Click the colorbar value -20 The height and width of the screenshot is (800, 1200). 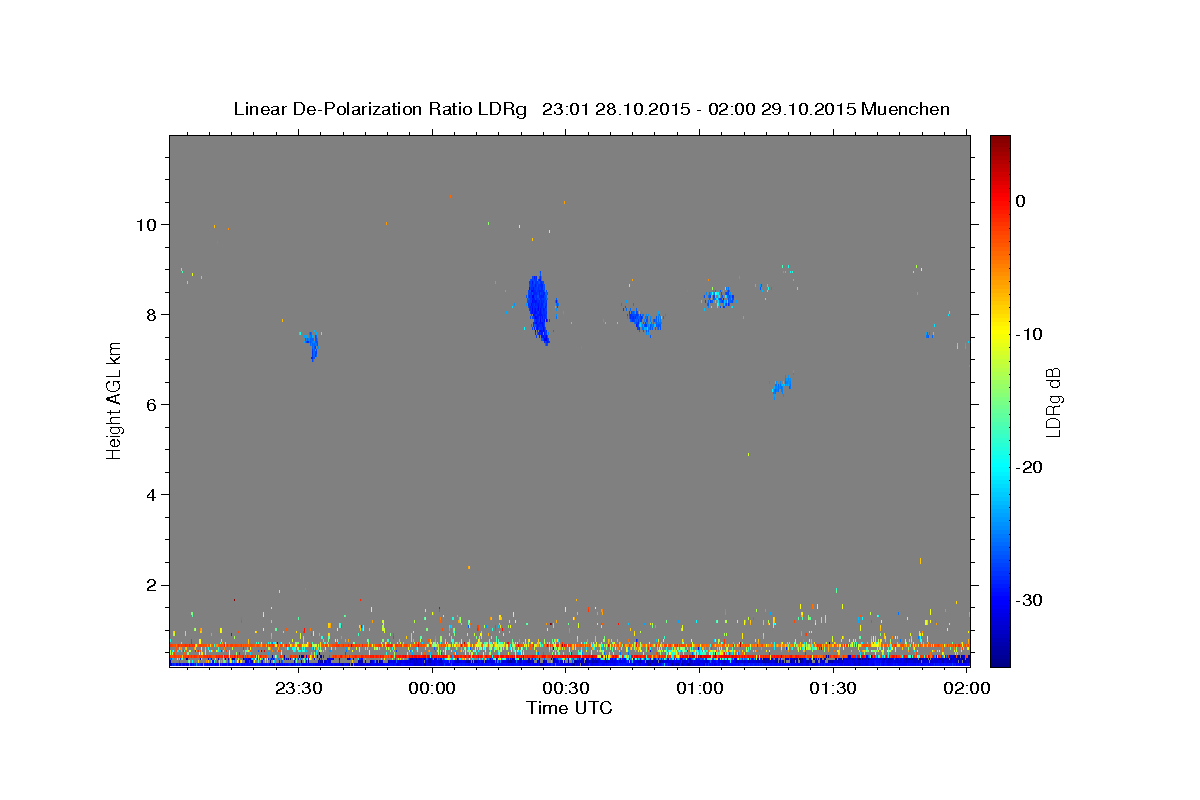click(x=1028, y=467)
